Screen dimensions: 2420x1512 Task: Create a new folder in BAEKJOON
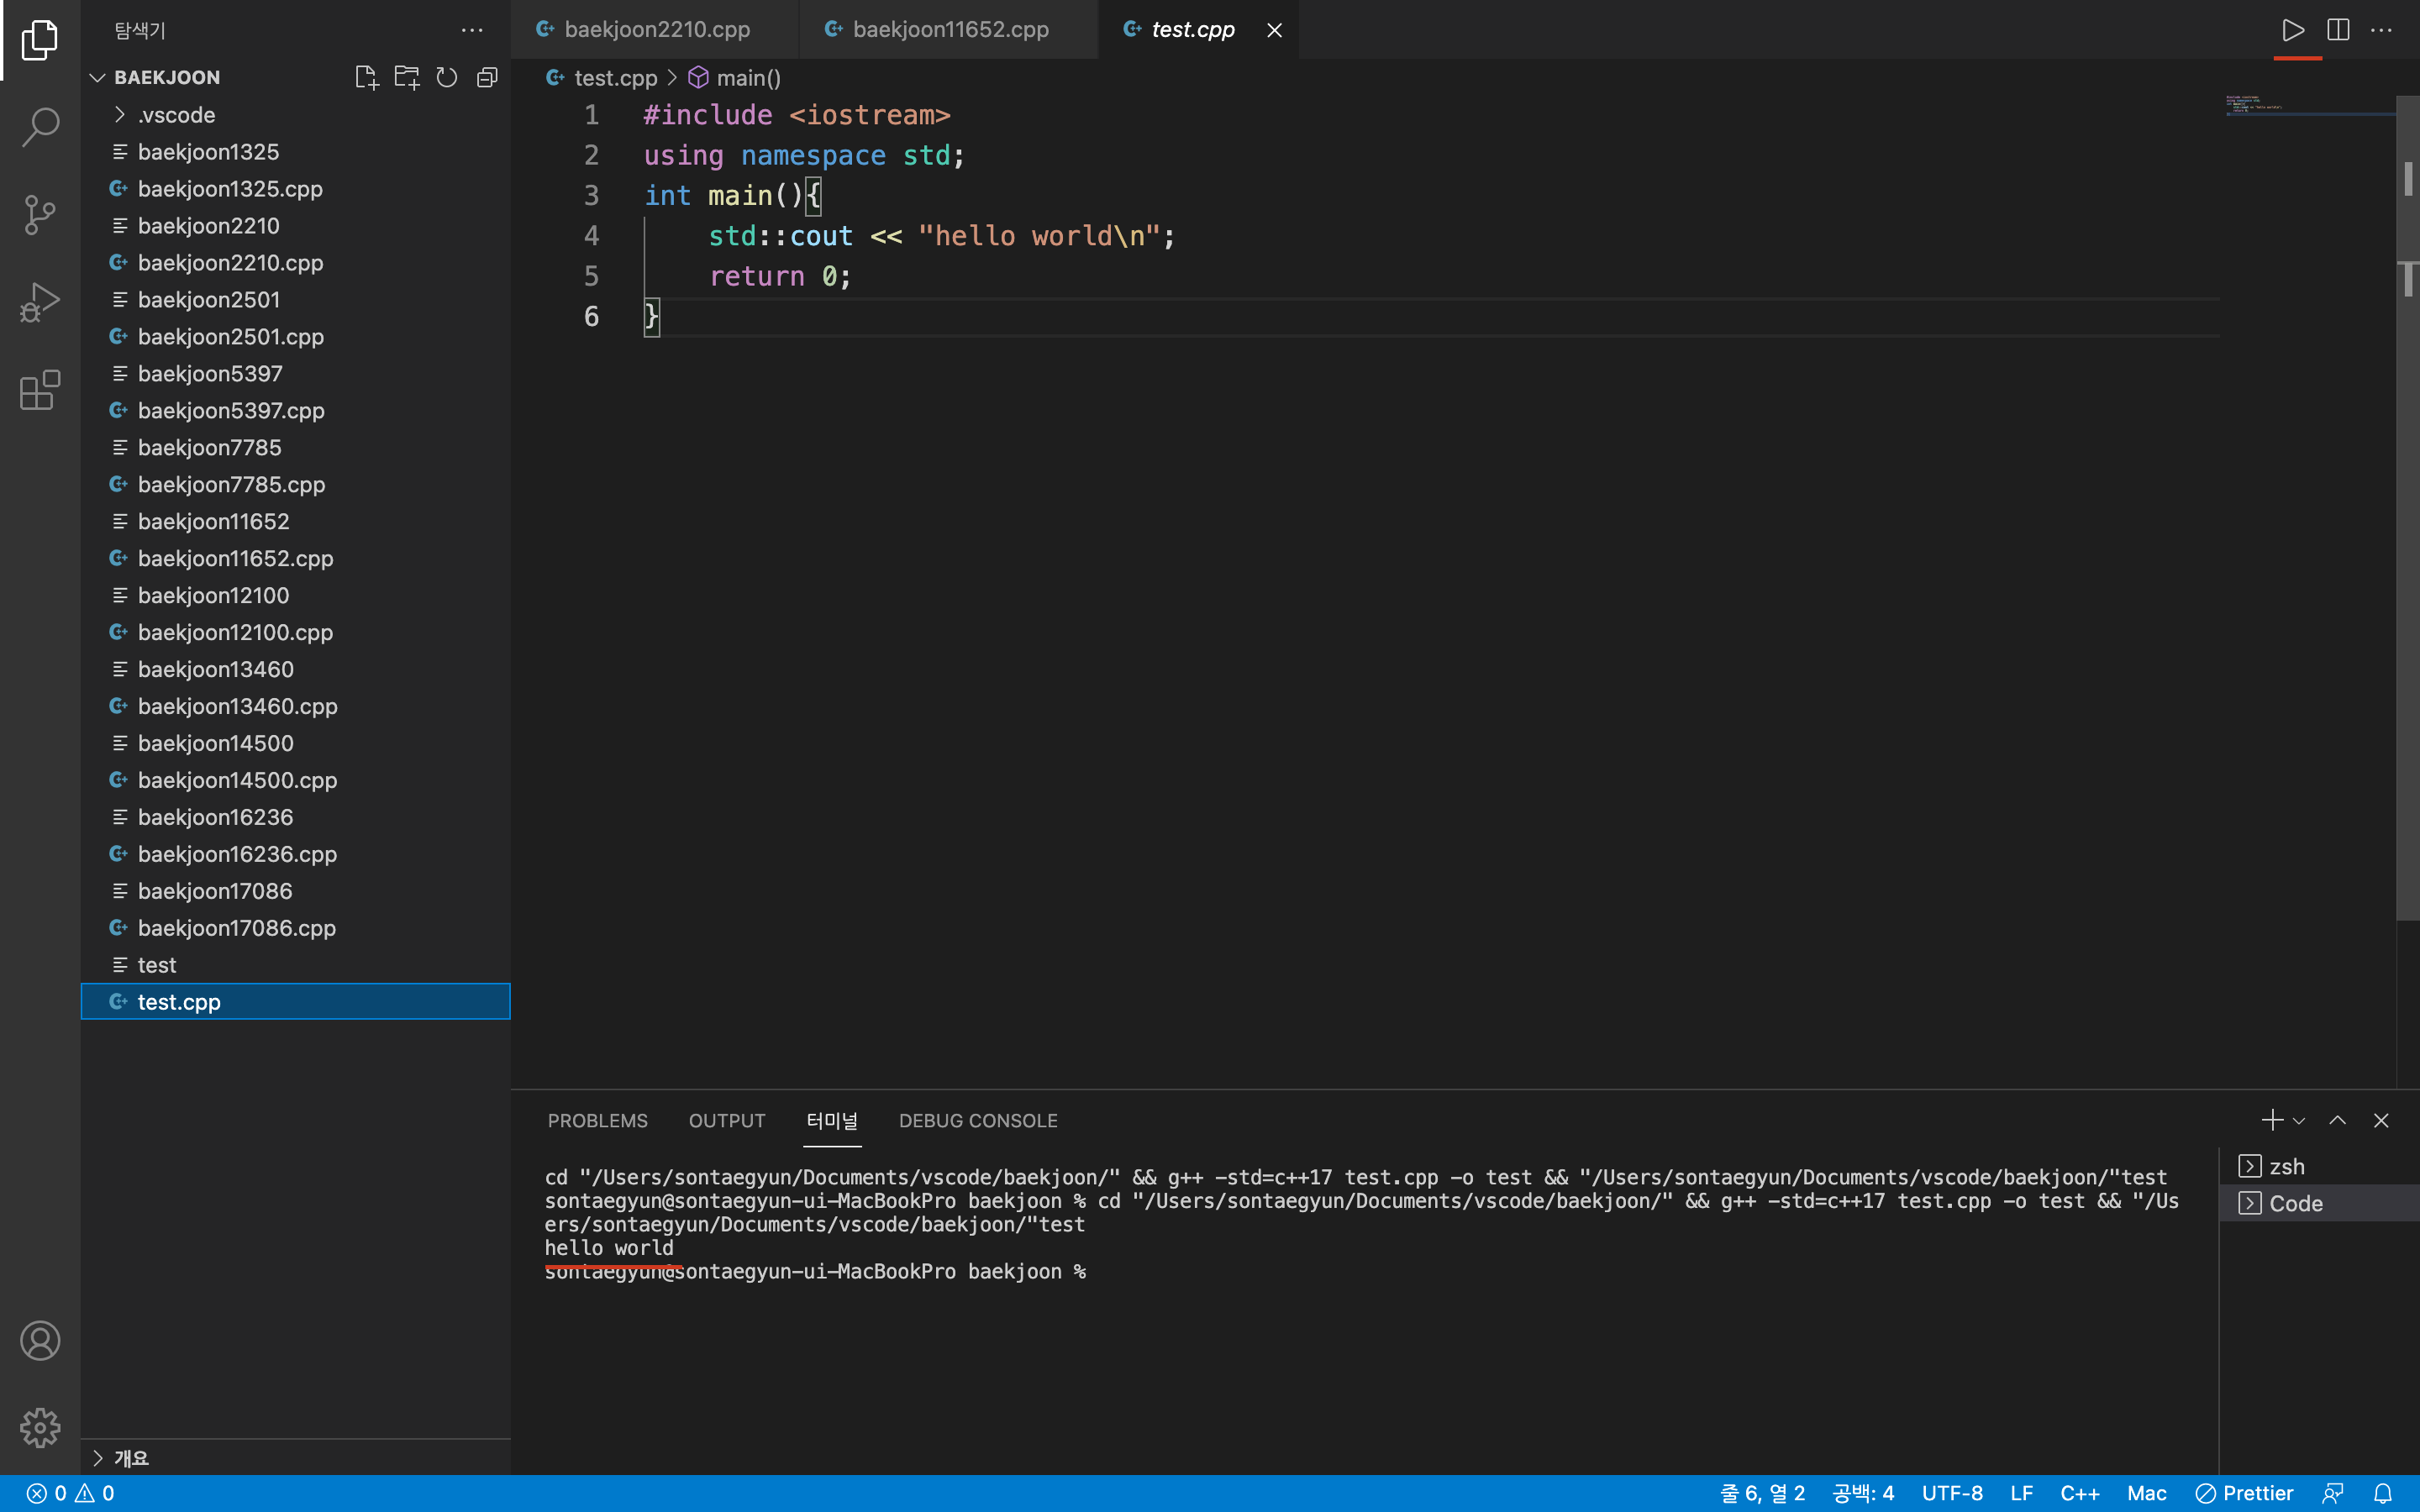[407, 77]
